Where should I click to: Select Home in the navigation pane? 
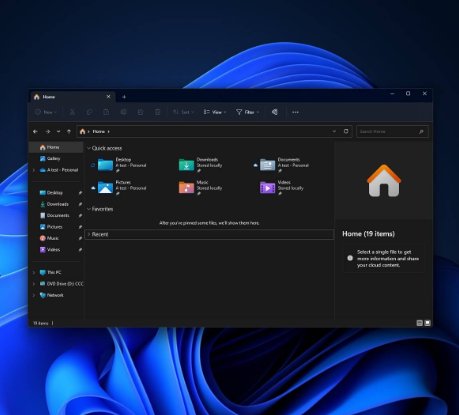click(x=56, y=147)
